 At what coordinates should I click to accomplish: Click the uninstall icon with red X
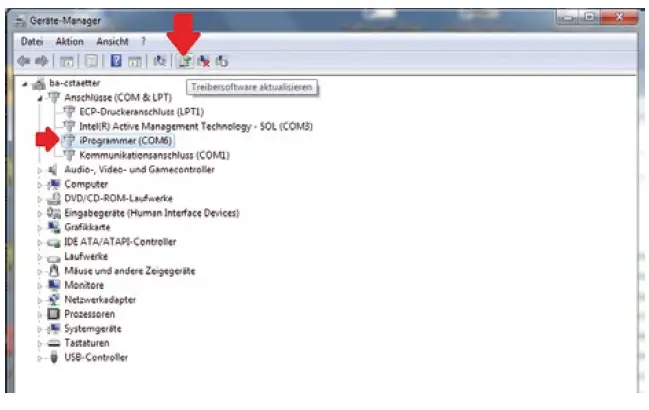pyautogui.click(x=203, y=61)
